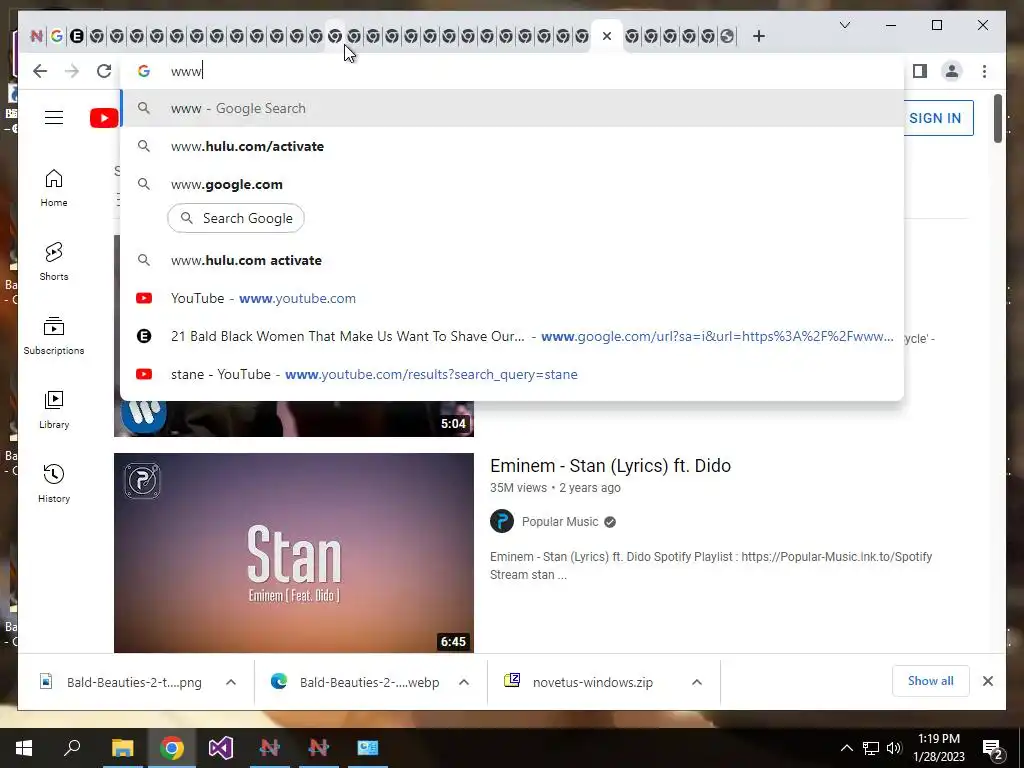This screenshot has height=768, width=1024.
Task: Select the 'stane - YouTube' suggestion
Action: coord(512,374)
